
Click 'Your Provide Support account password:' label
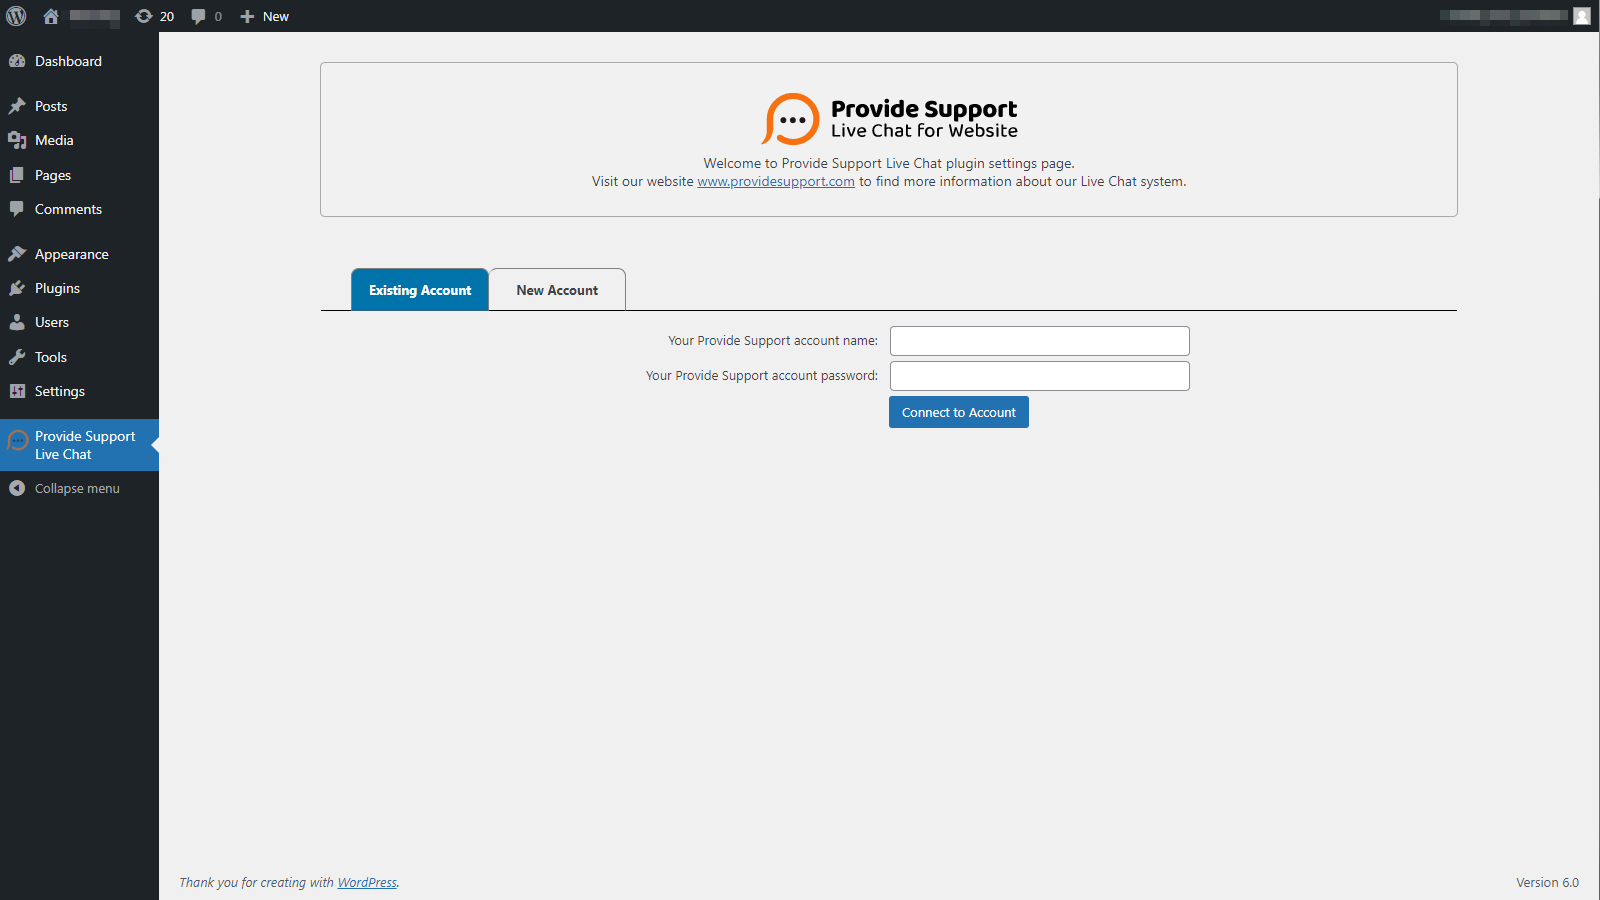[762, 376]
